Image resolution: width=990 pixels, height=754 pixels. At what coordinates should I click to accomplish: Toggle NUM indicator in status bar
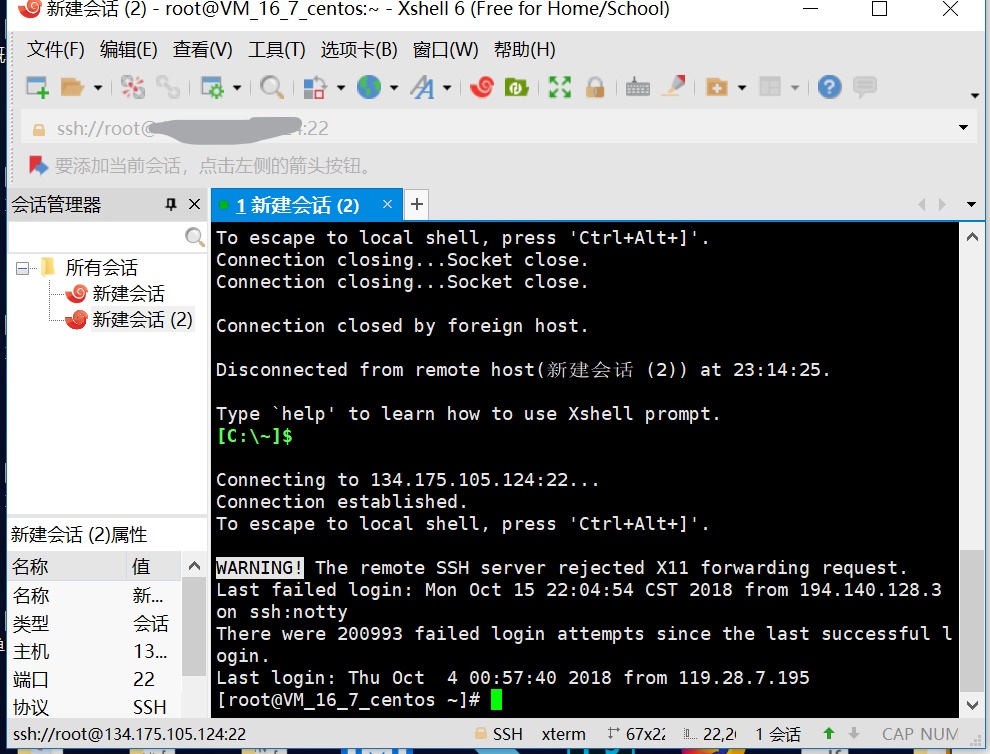coord(931,733)
